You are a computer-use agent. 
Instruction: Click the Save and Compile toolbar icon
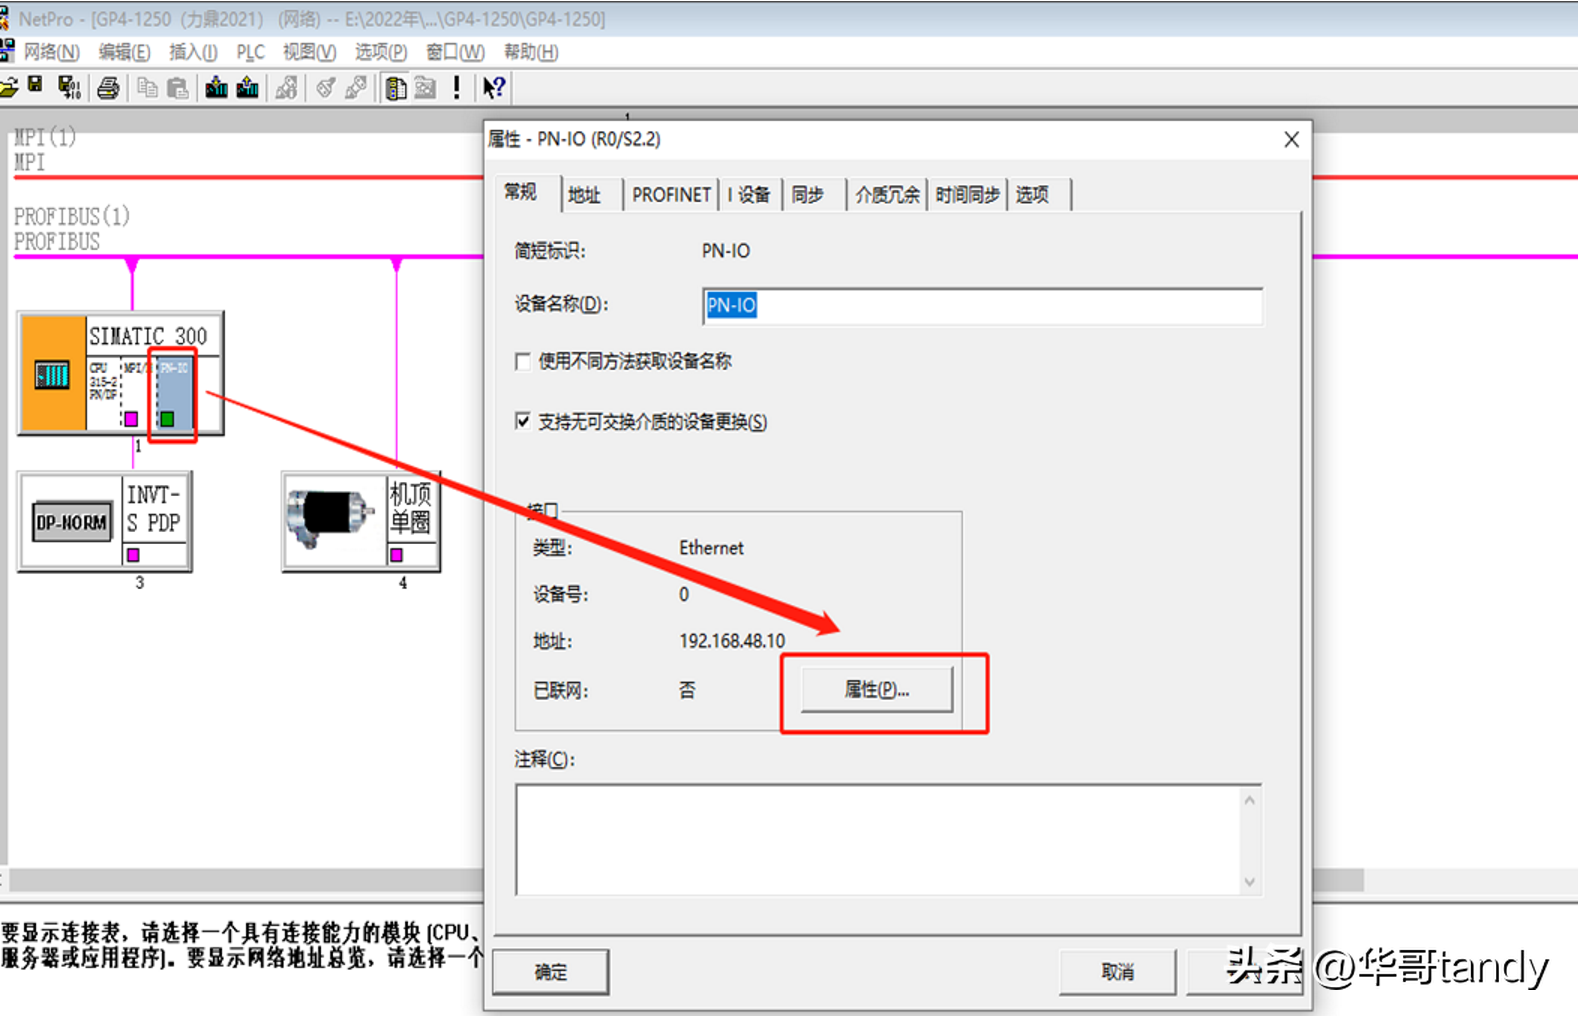click(x=69, y=88)
